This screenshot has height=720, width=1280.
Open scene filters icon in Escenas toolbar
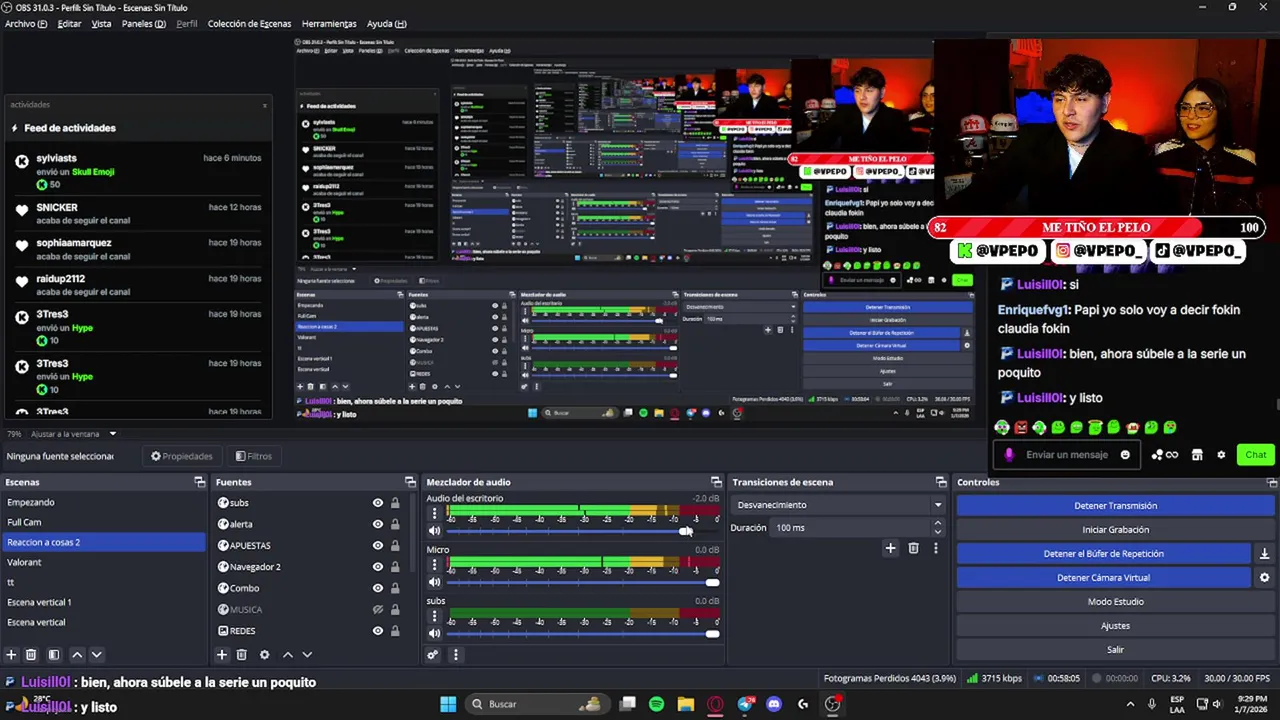click(x=54, y=655)
